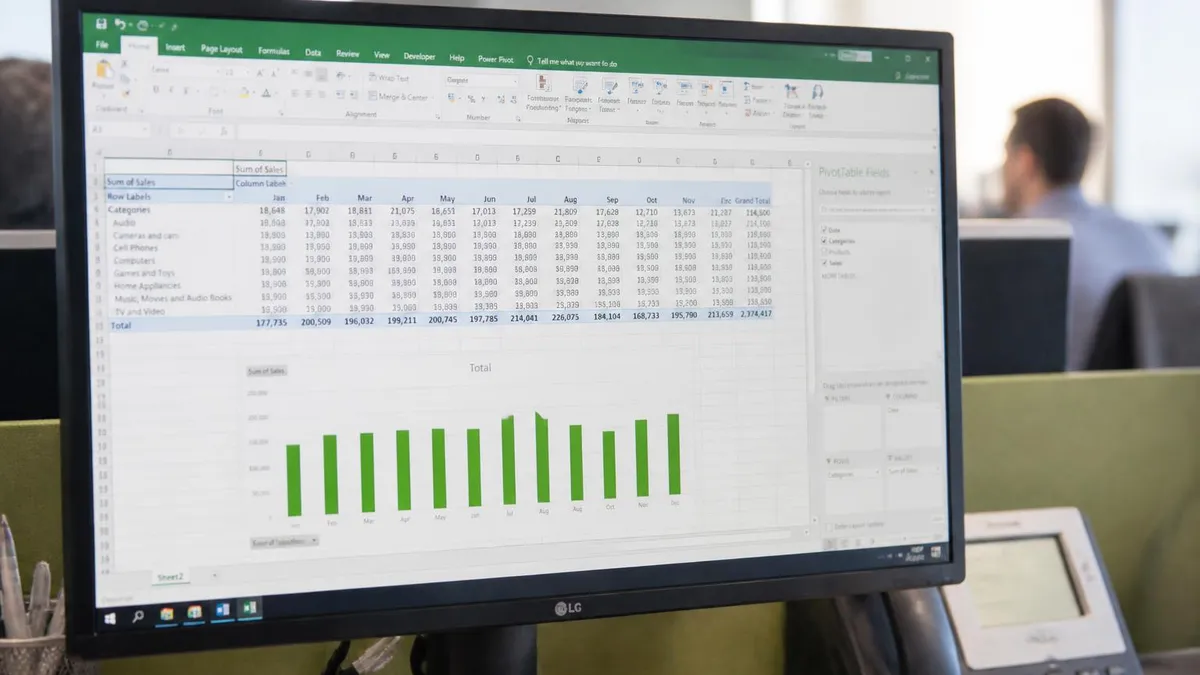Screen dimensions: 1200x675
Task: Apply Percent Style number format
Action: 471,99
